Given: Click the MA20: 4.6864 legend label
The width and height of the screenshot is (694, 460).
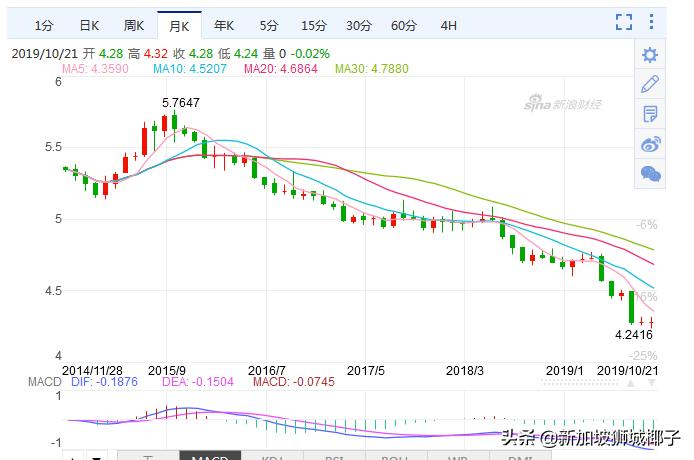Looking at the screenshot, I should (281, 69).
